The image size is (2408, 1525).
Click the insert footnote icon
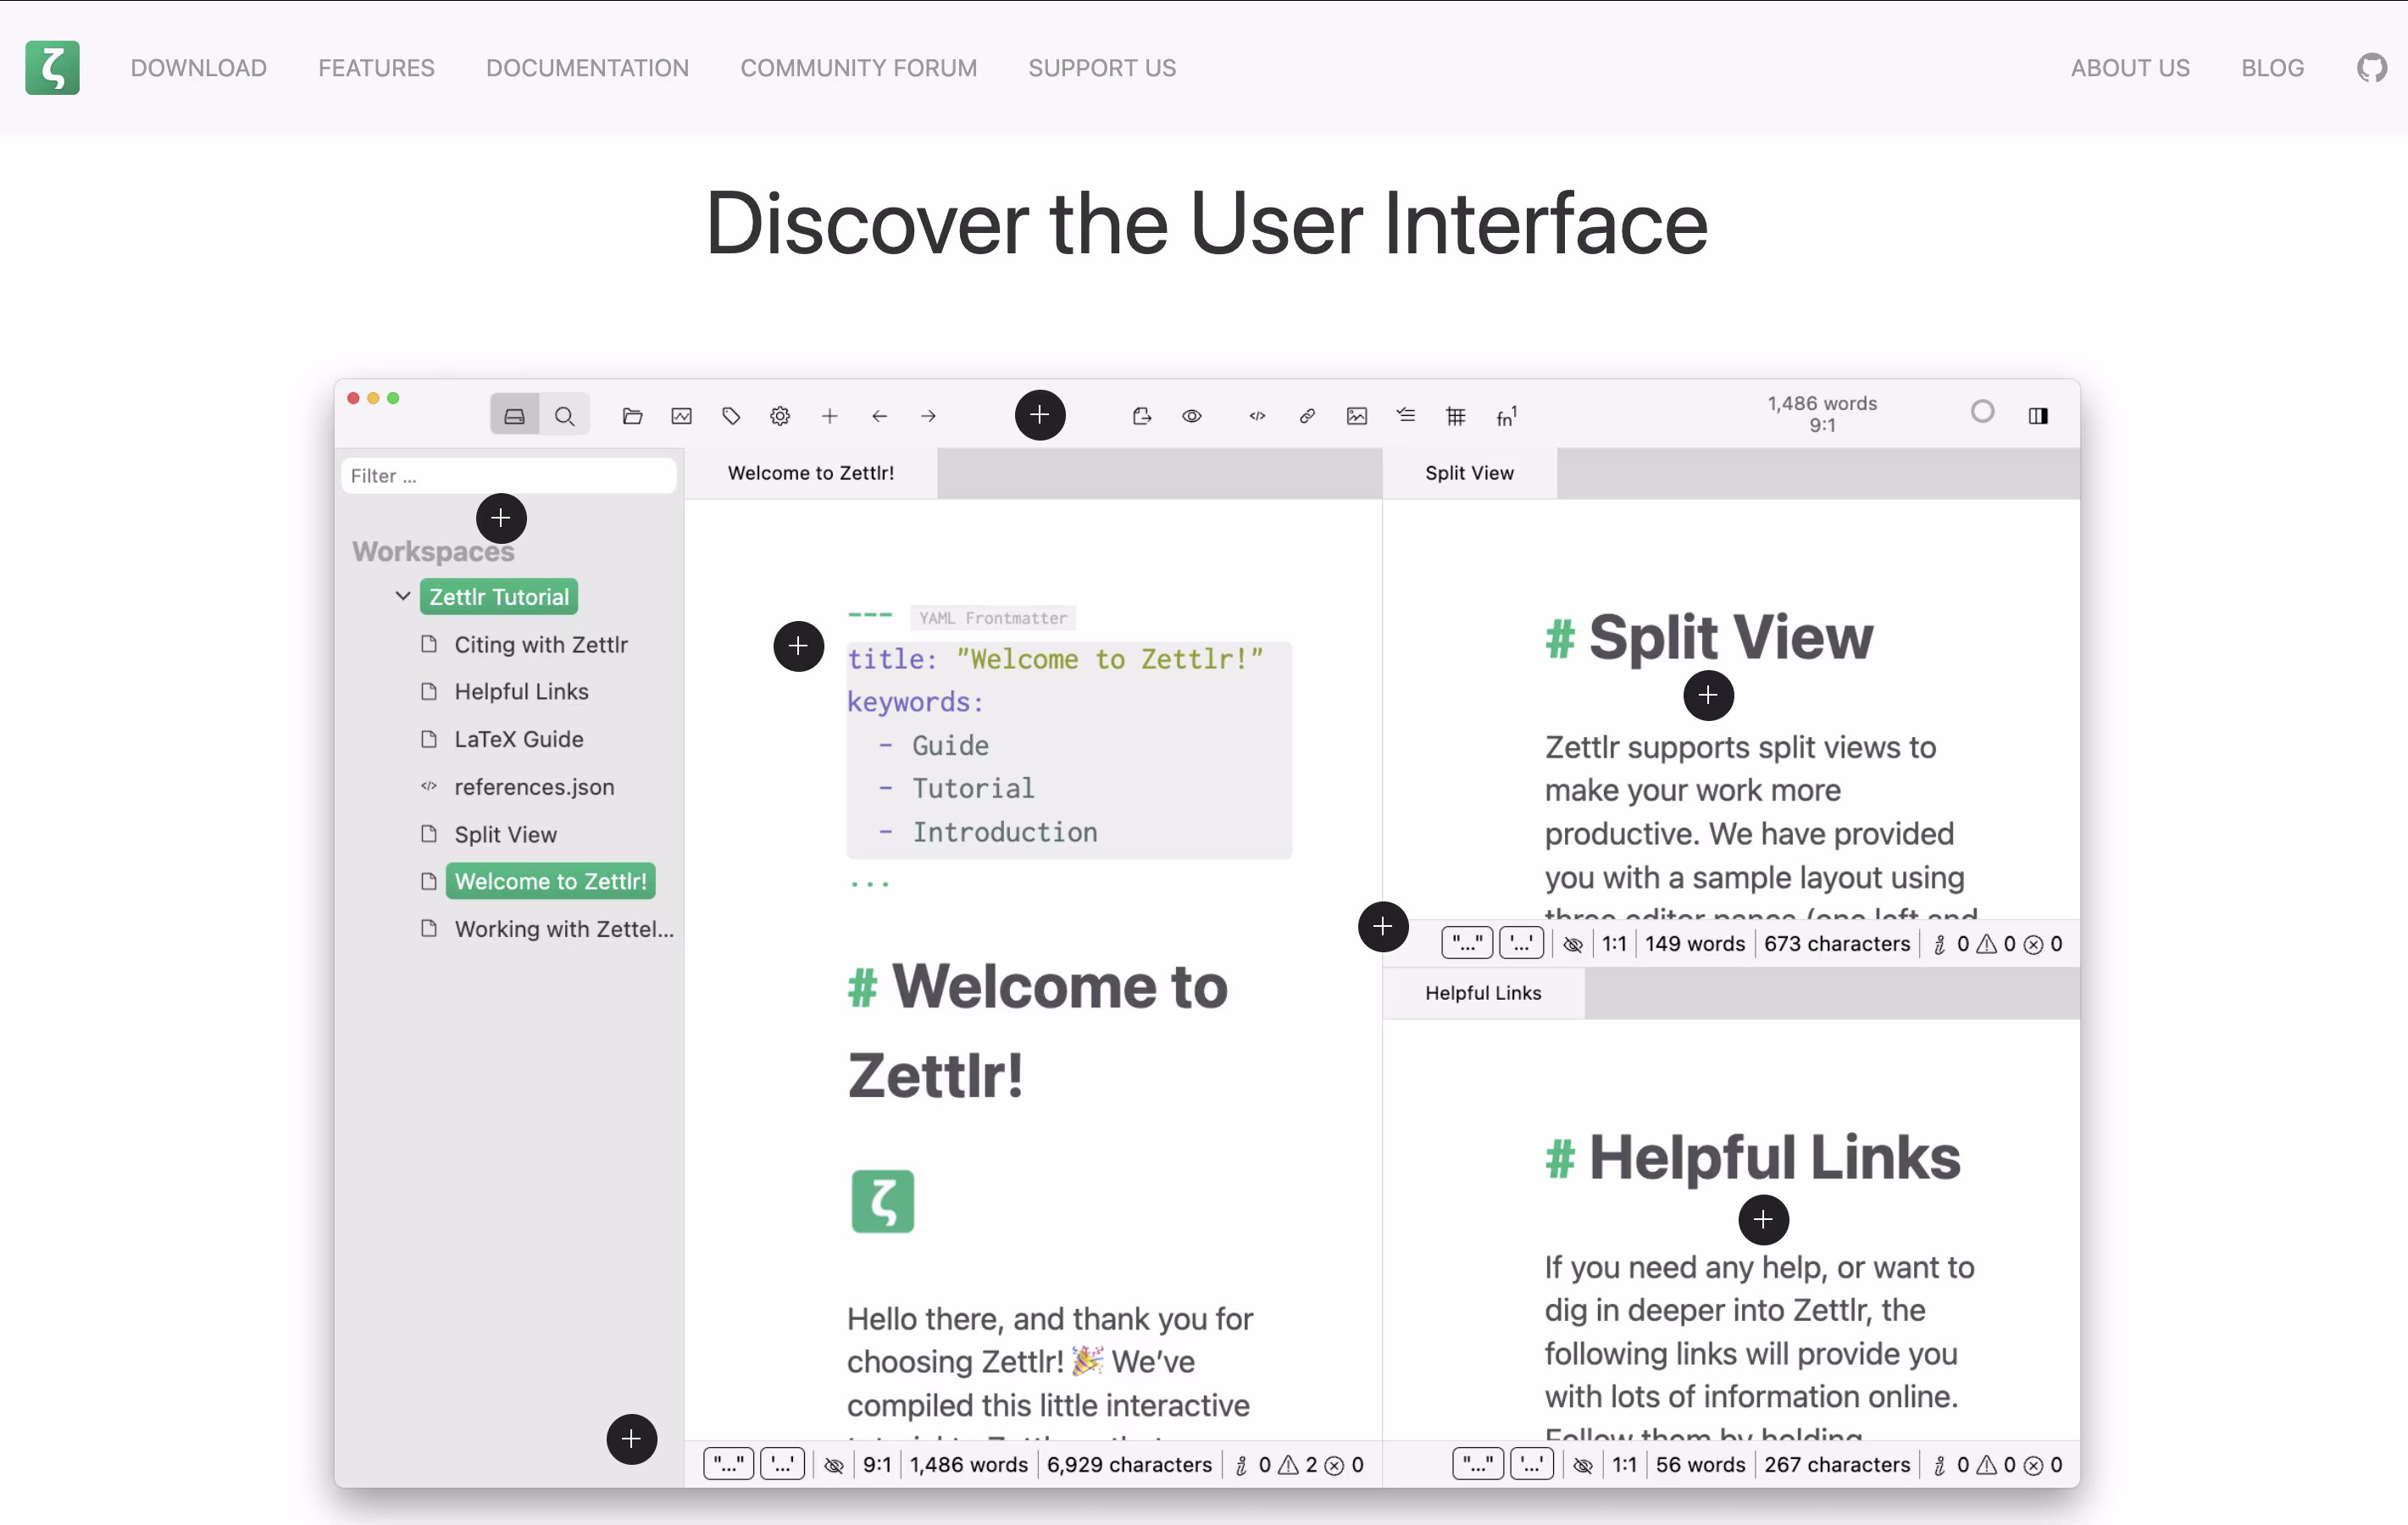[1506, 416]
